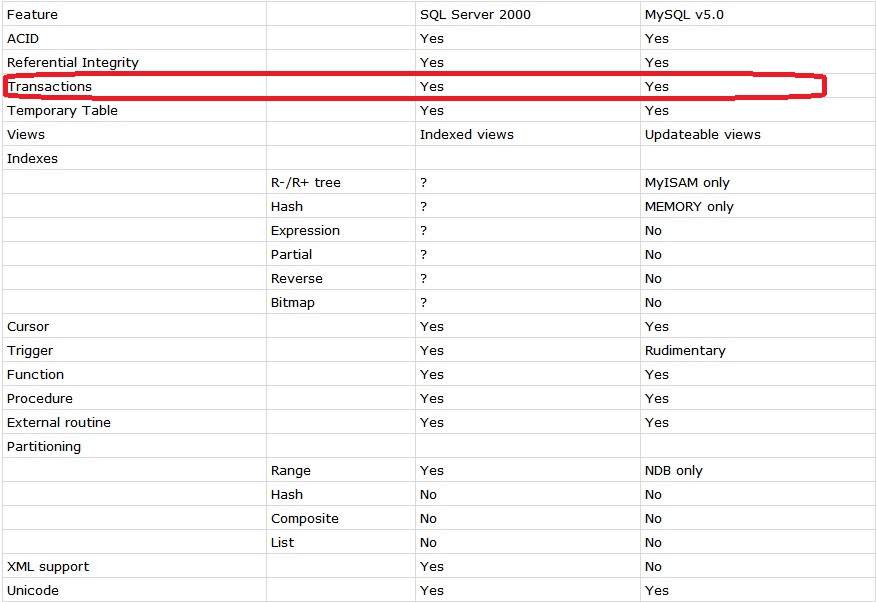
Task: Click the "Updateable views" cell
Action: point(702,135)
